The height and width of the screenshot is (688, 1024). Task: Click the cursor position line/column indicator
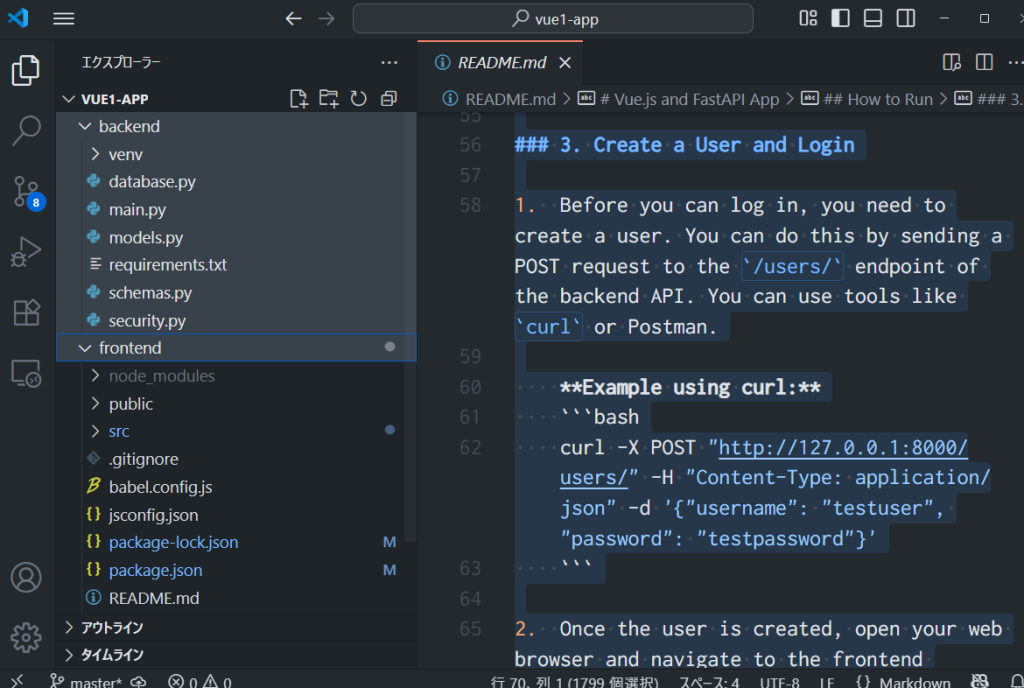(x=575, y=681)
